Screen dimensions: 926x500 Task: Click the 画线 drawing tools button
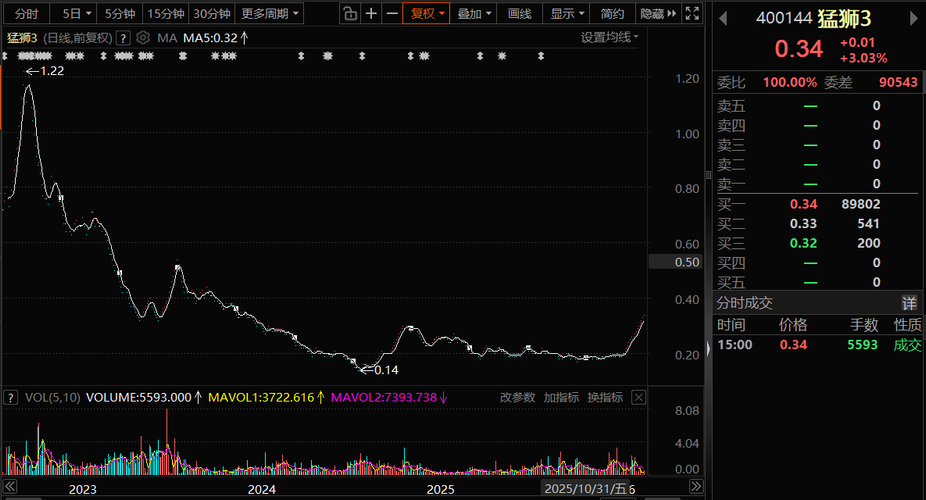click(x=520, y=14)
